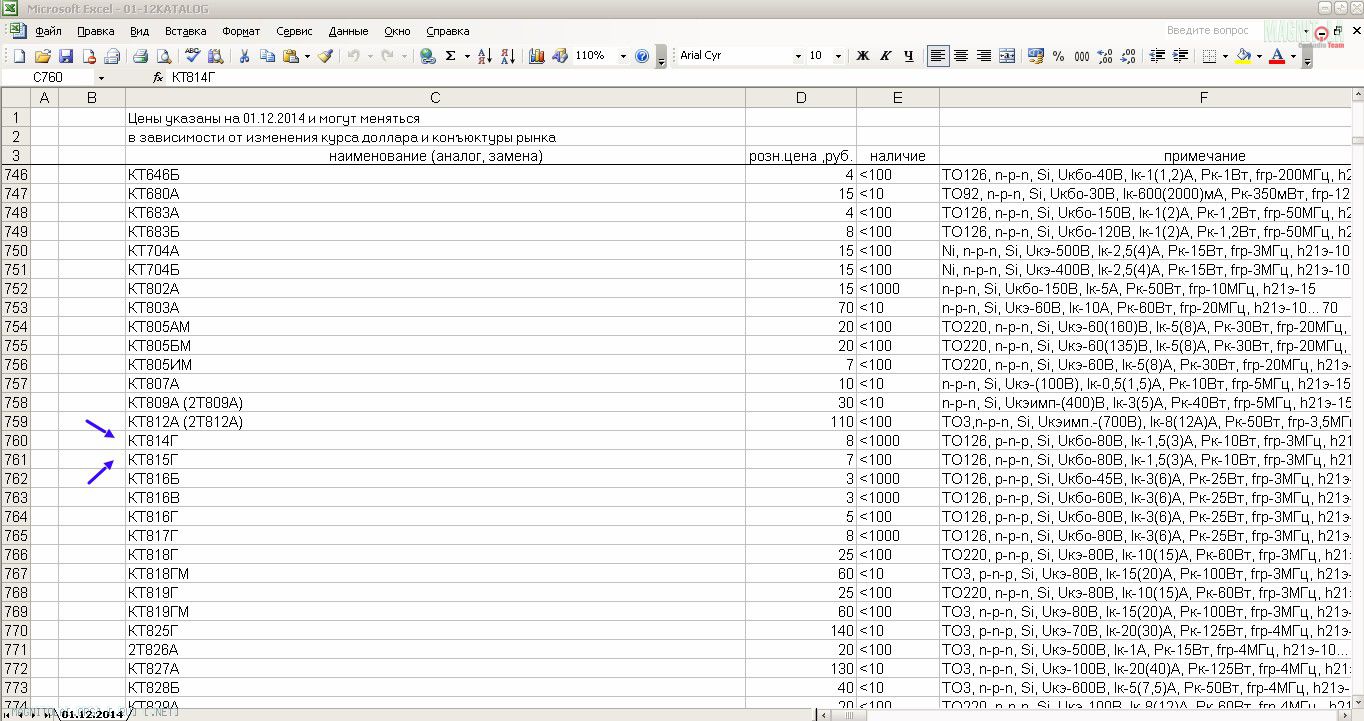This screenshot has height=721, width=1364.
Task: Click the Merge and Center icon
Action: 1007,56
